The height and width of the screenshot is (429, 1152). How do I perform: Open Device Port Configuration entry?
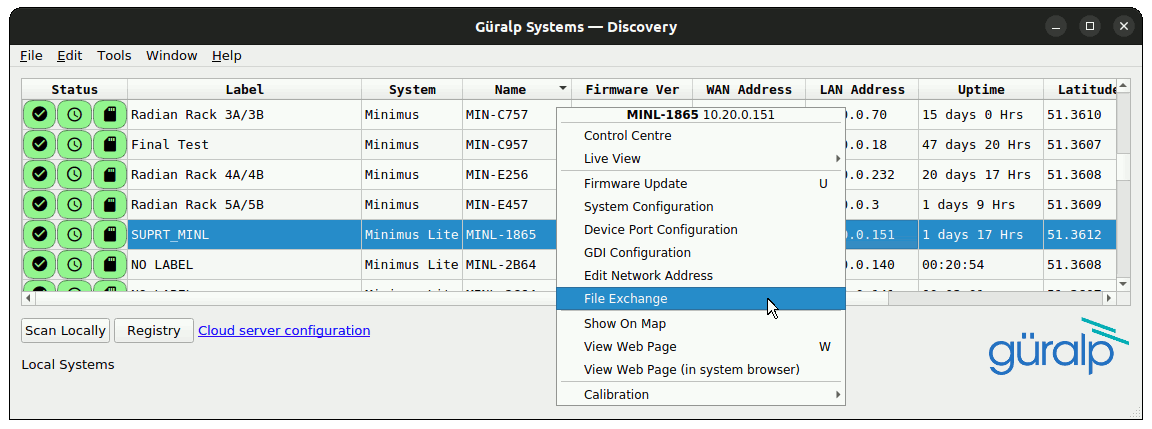pos(701,230)
